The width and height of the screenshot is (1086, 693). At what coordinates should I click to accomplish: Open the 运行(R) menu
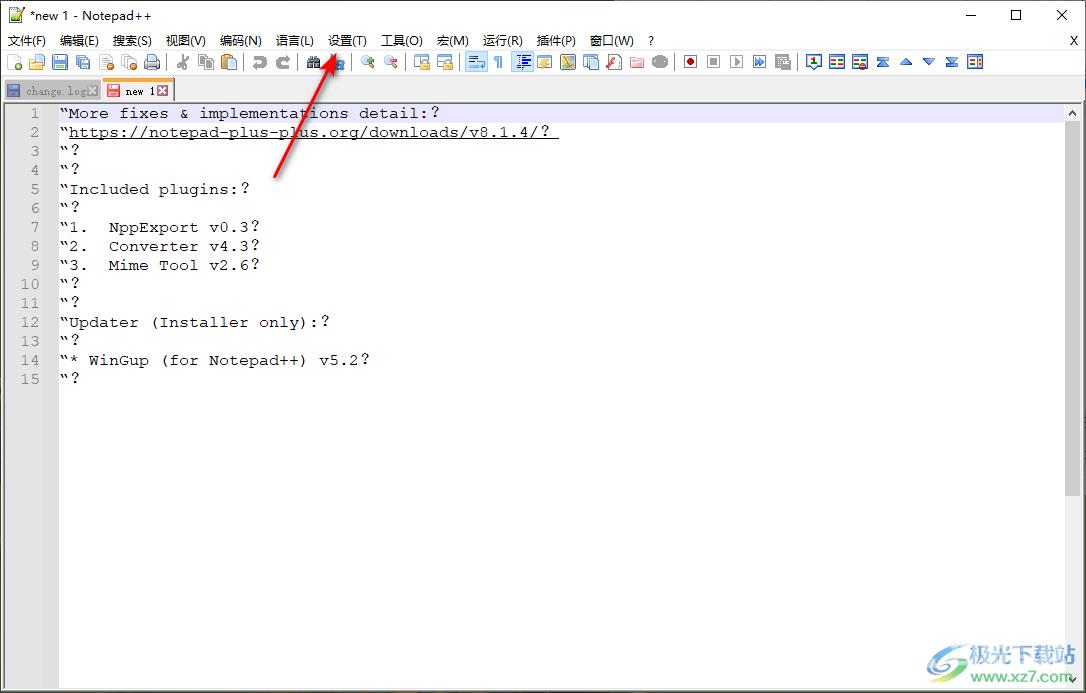[x=503, y=41]
